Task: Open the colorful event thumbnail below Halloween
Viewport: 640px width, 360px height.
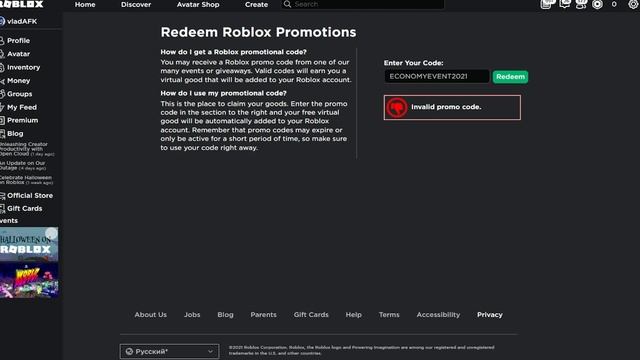Action: 29,280
